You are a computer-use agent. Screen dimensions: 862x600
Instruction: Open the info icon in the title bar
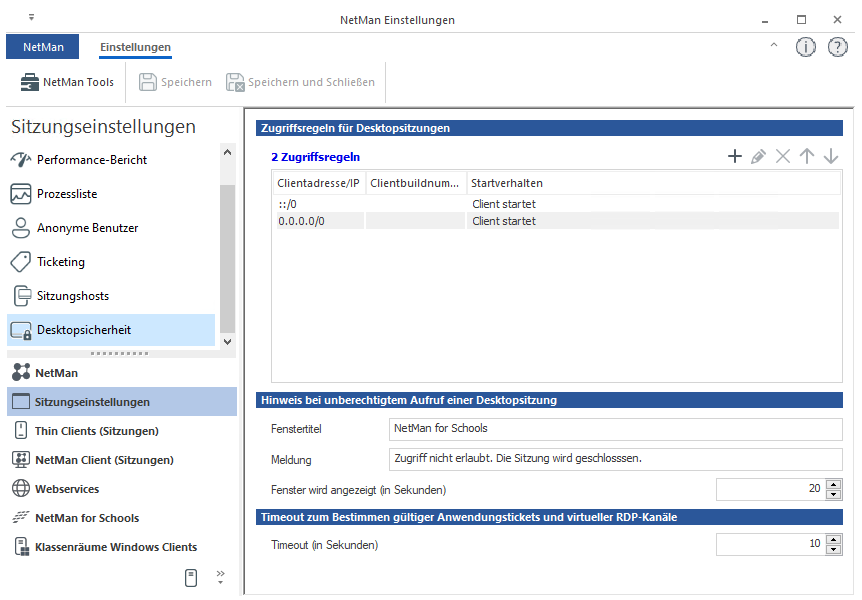pyautogui.click(x=806, y=46)
